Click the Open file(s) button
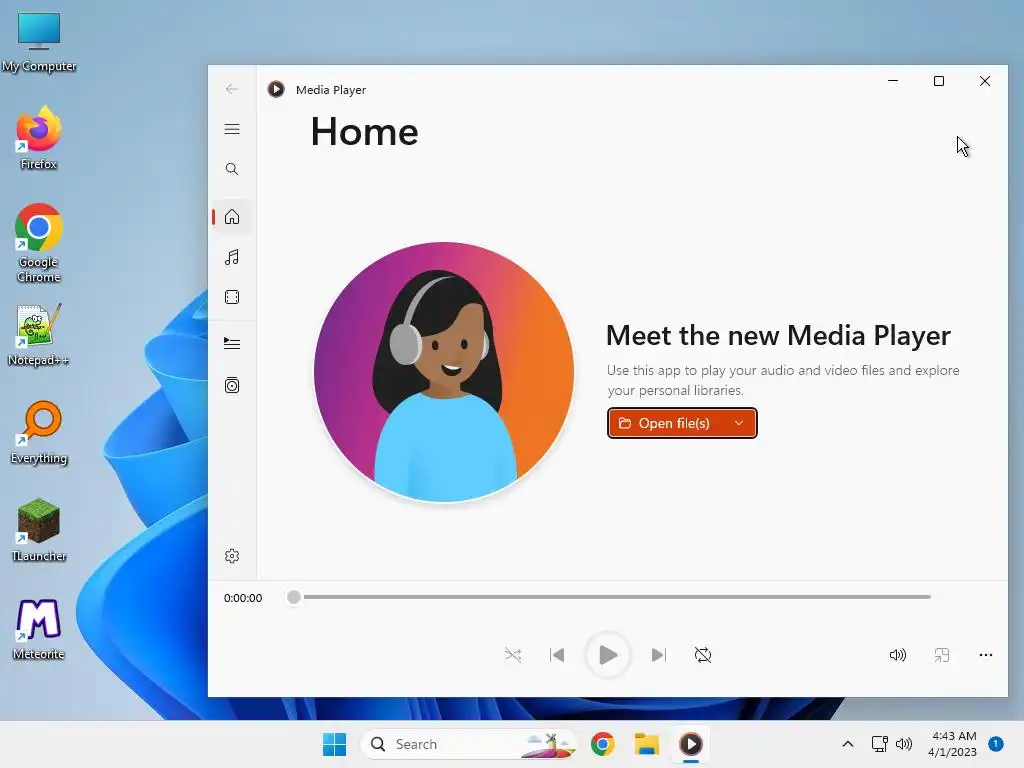This screenshot has height=768, width=1024. click(x=664, y=423)
